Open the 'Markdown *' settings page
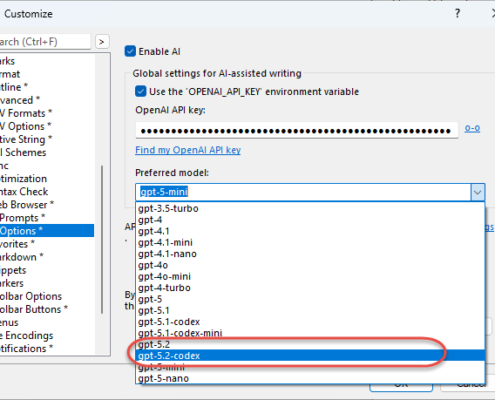495x400 pixels. 47,257
